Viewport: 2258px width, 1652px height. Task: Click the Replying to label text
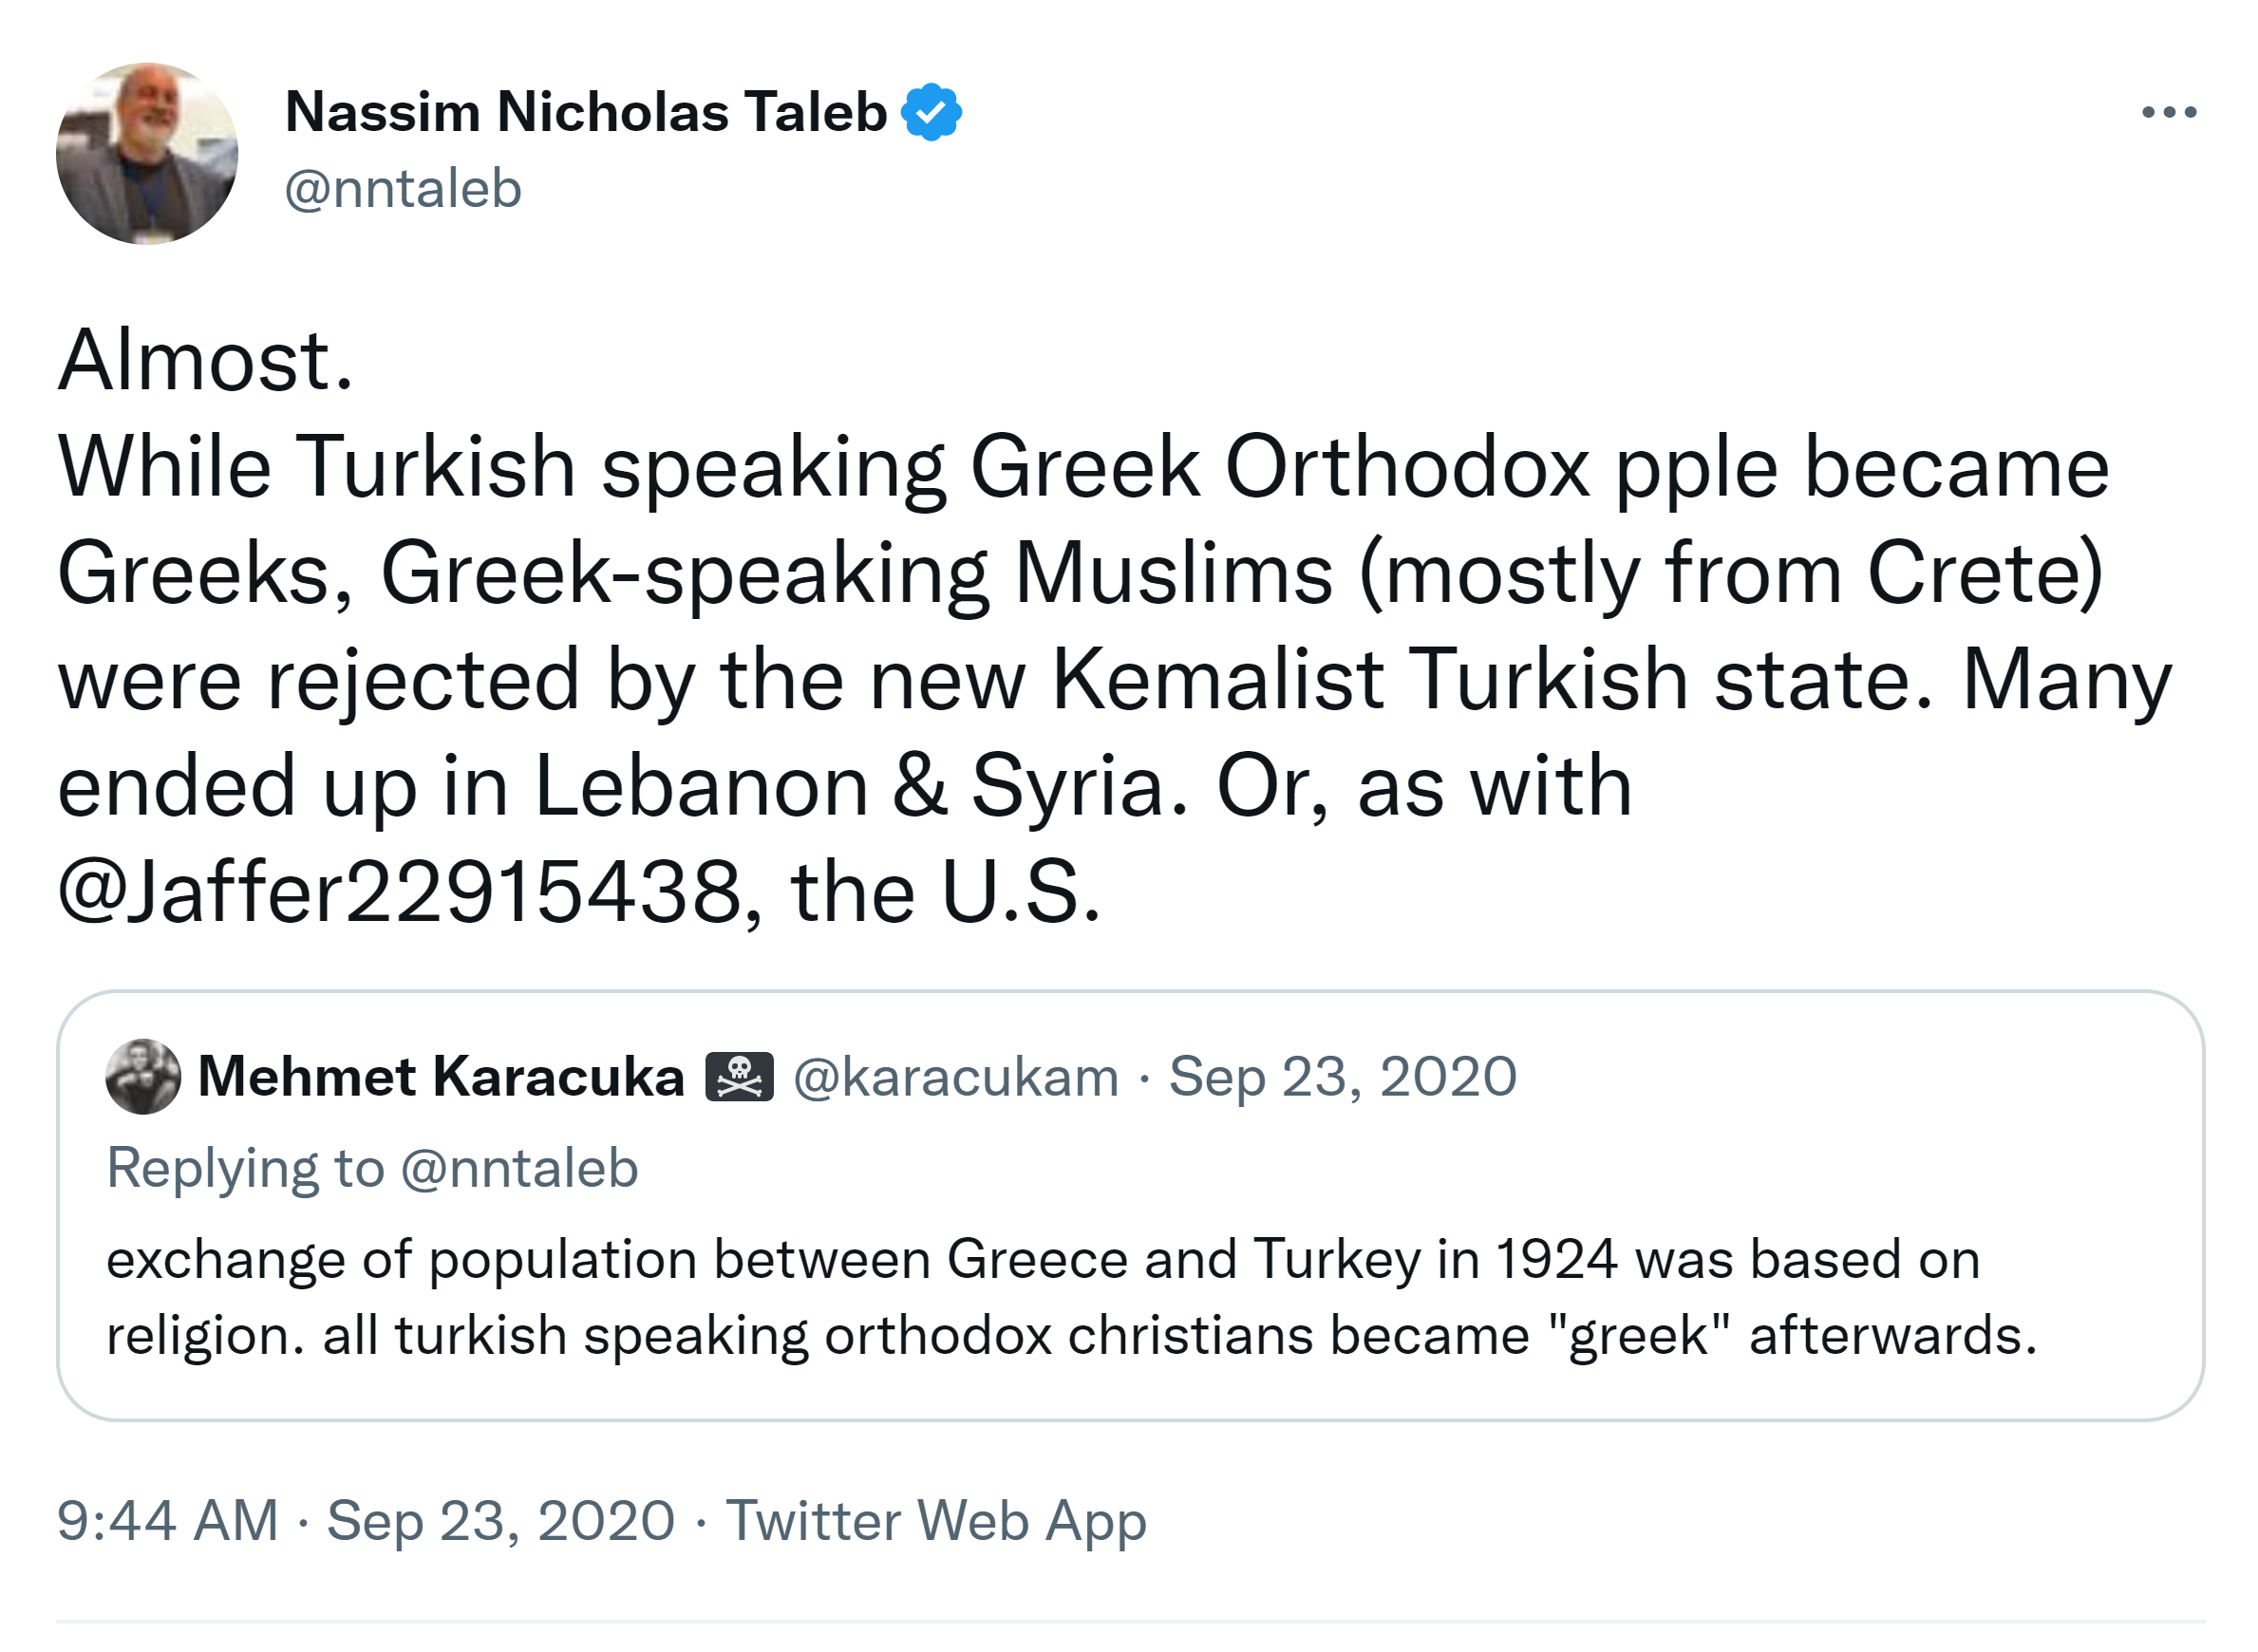pyautogui.click(x=245, y=1168)
